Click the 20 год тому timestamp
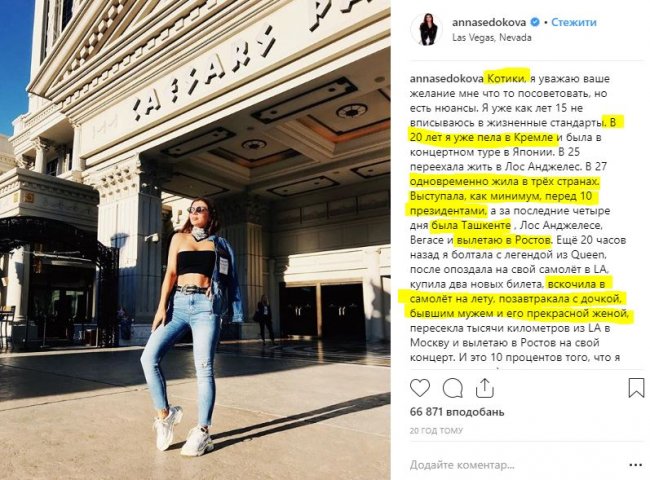The image size is (650, 480). pos(436,431)
